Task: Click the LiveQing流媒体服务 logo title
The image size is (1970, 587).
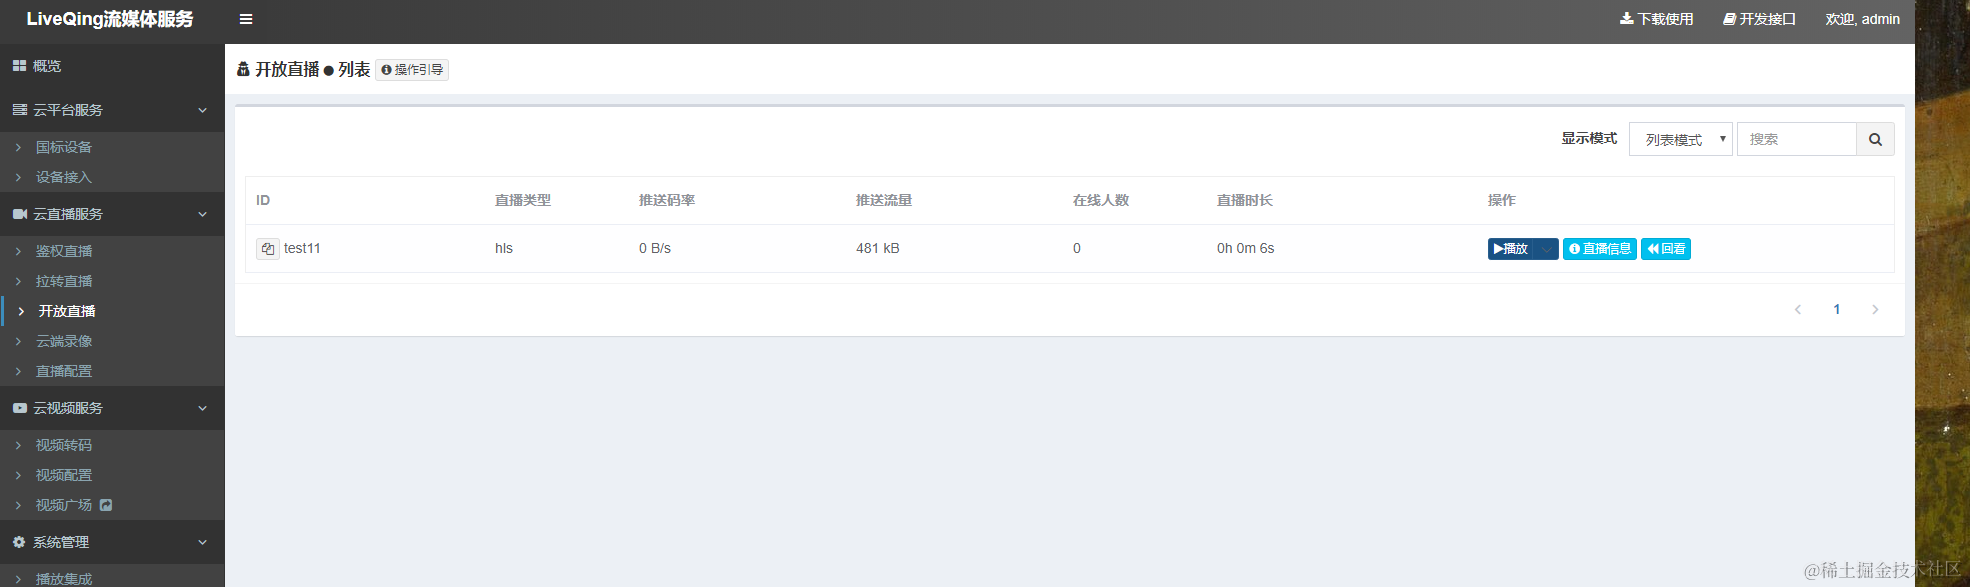Action: coord(110,19)
